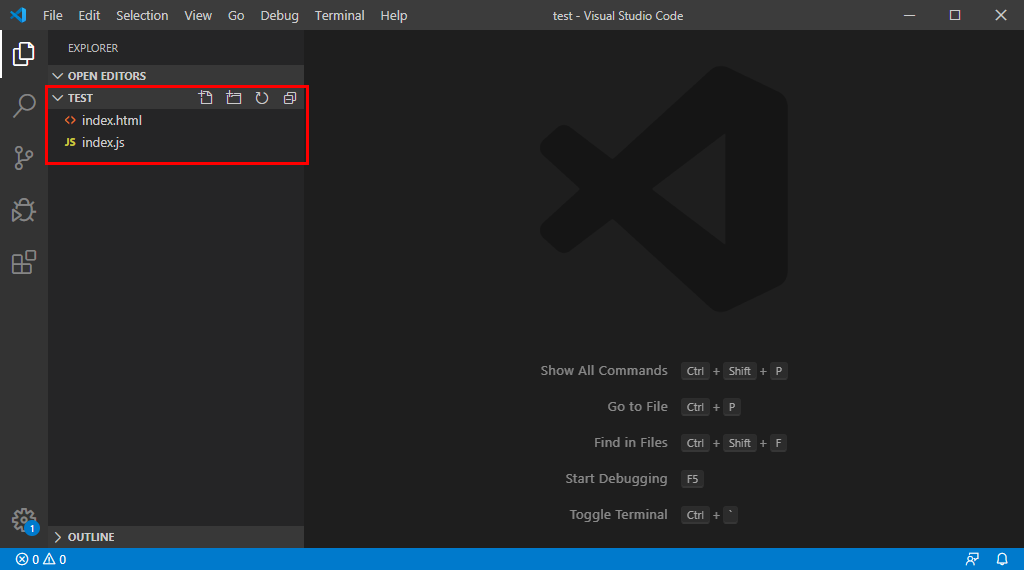Screen dimensions: 1024x570
Task: Click the JS icon beside index.js
Action: pos(70,142)
